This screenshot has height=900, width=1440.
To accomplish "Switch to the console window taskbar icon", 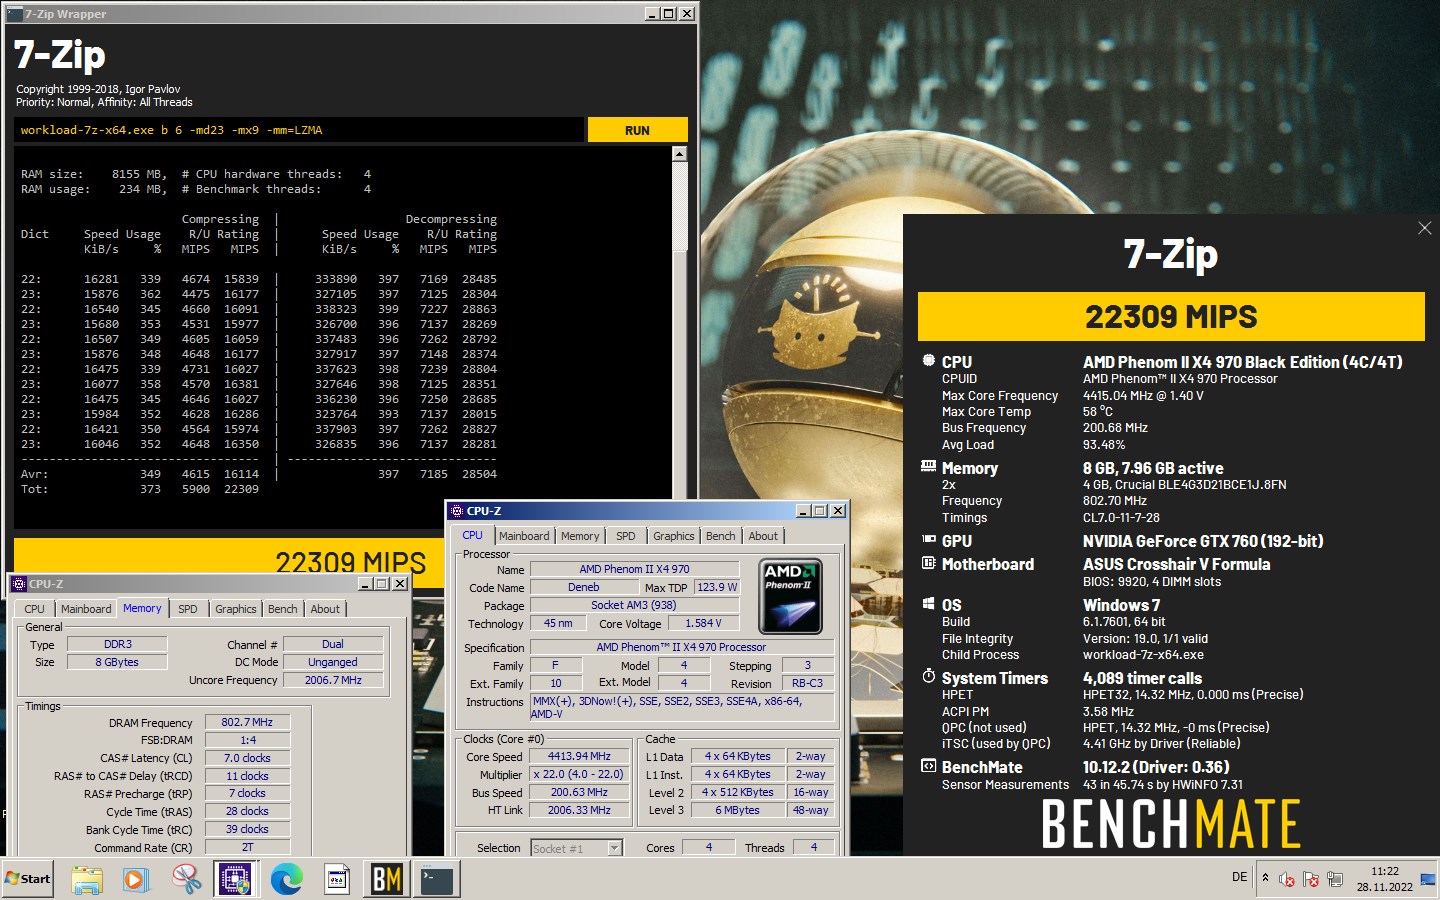I will pos(437,879).
